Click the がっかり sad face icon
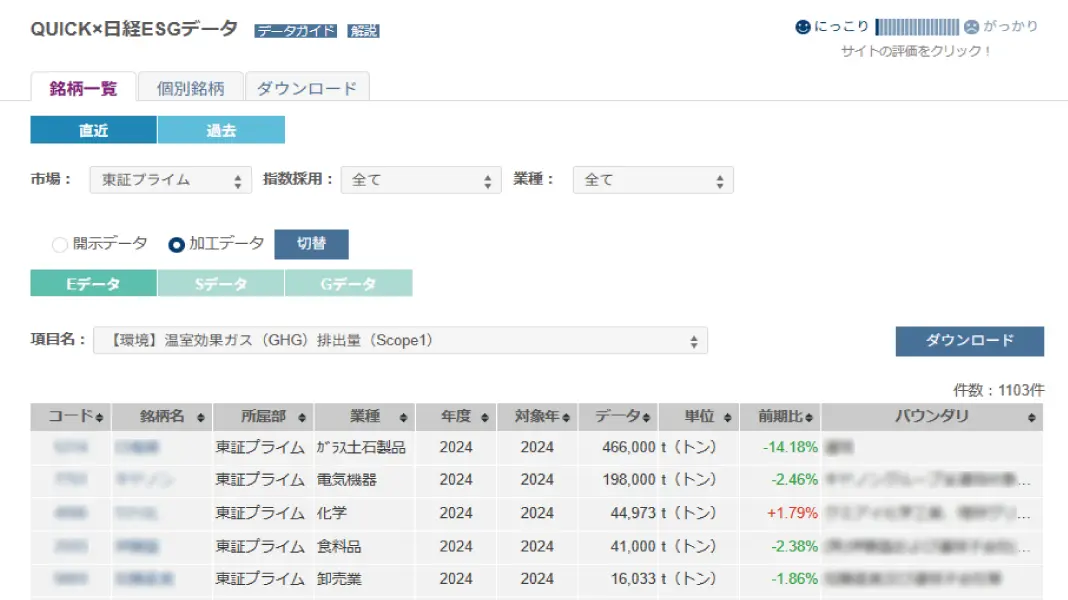1068x600 pixels. tap(971, 27)
